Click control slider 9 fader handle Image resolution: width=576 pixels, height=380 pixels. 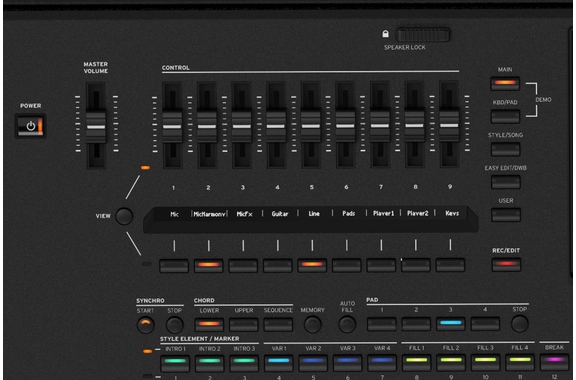point(449,125)
